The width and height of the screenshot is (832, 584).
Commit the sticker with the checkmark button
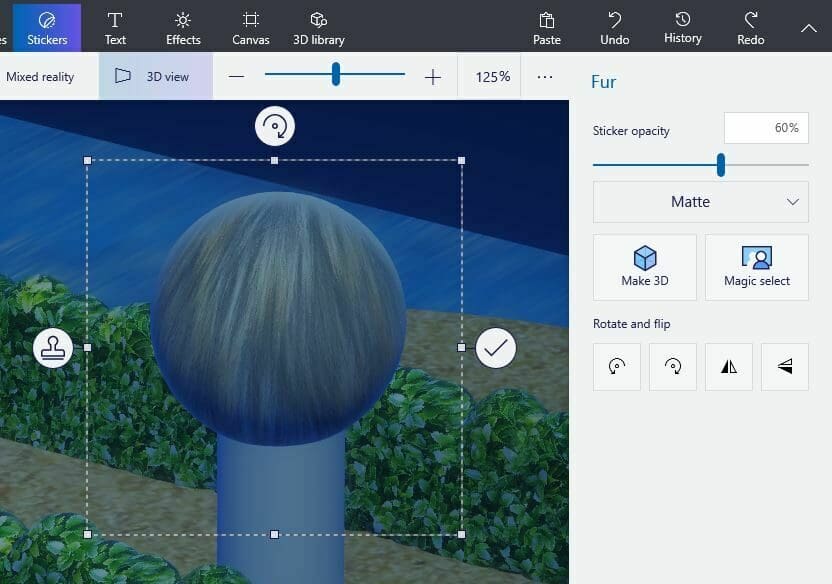[x=496, y=348]
